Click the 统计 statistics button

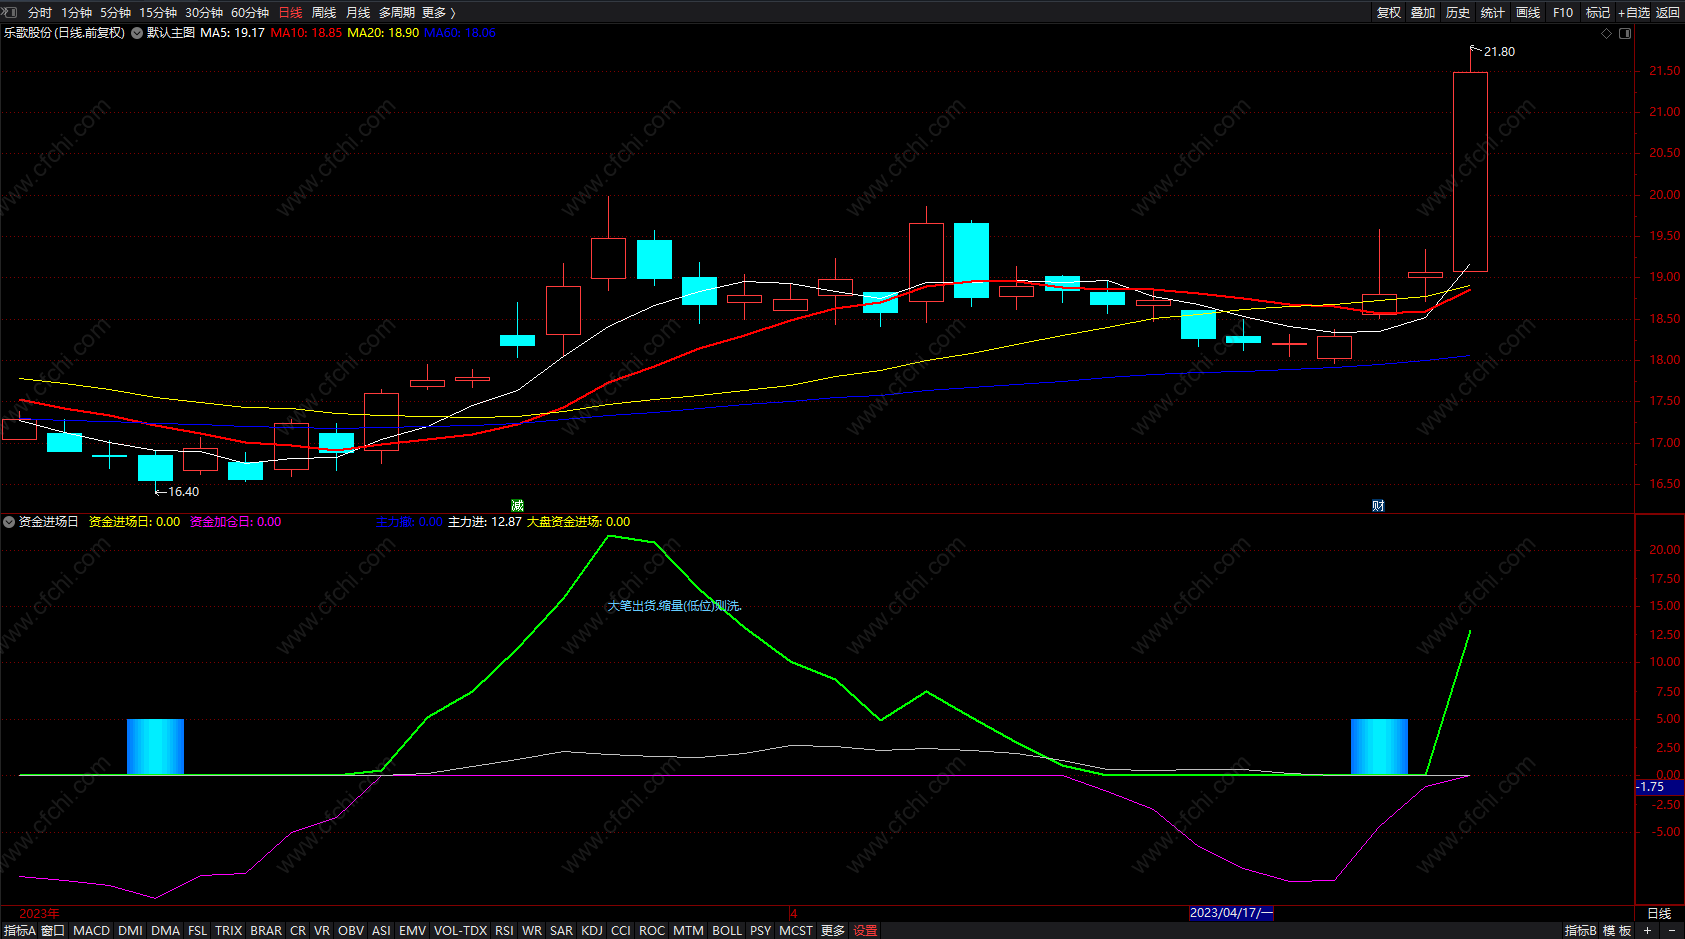click(x=1493, y=12)
